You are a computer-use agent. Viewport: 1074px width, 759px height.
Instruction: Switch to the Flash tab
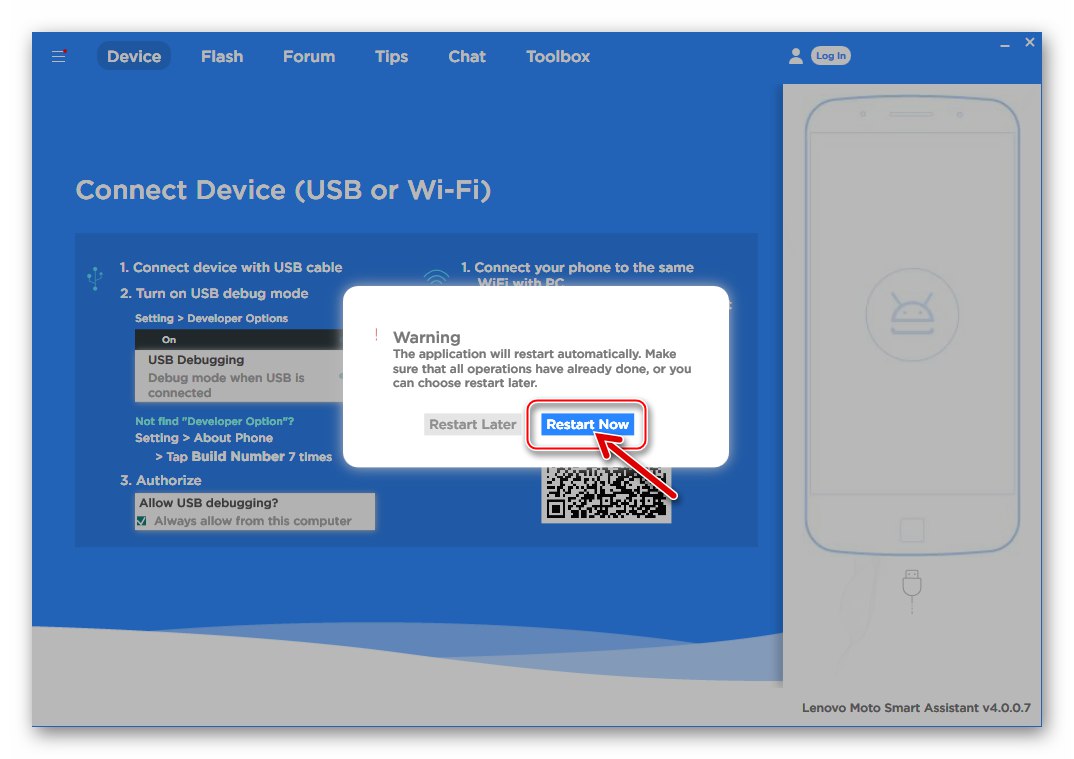[x=222, y=56]
